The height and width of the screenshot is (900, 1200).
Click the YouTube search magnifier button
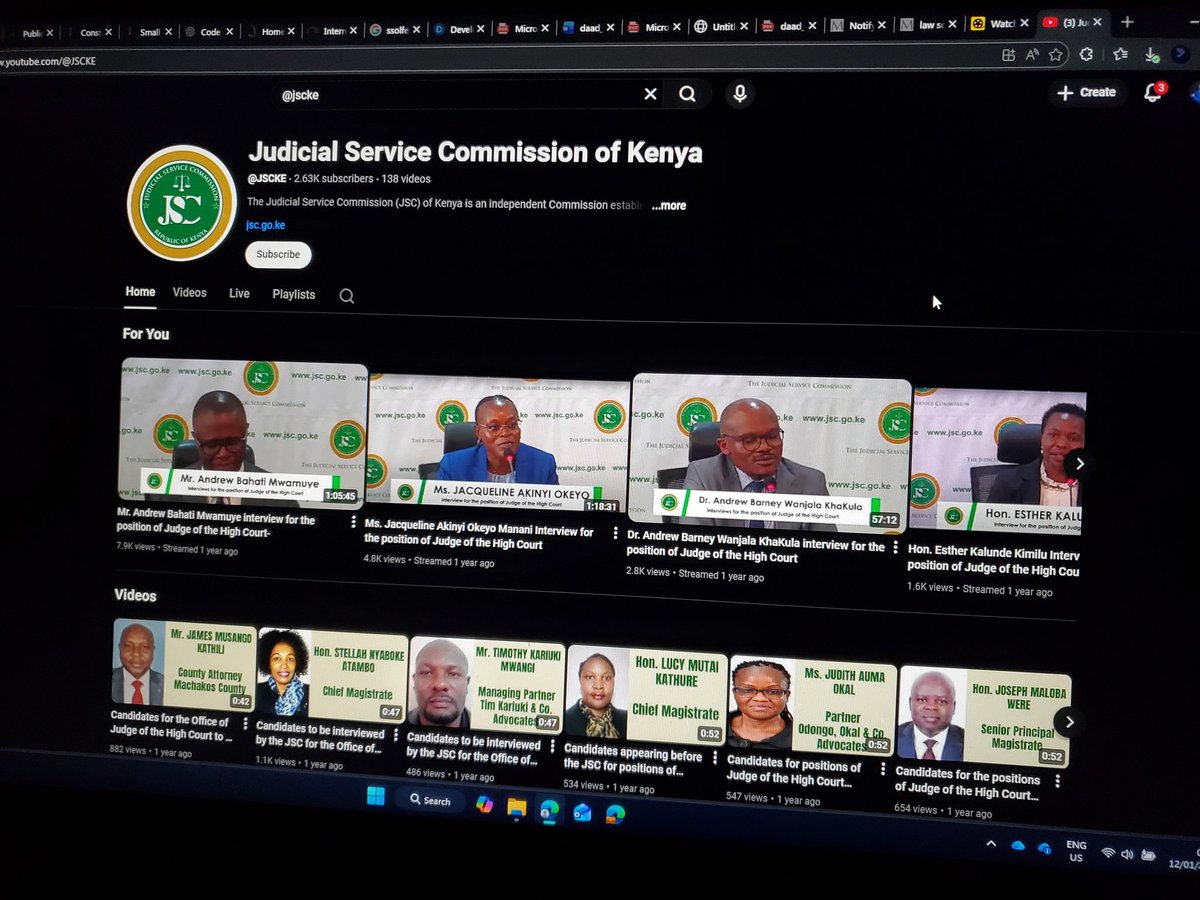[x=688, y=94]
